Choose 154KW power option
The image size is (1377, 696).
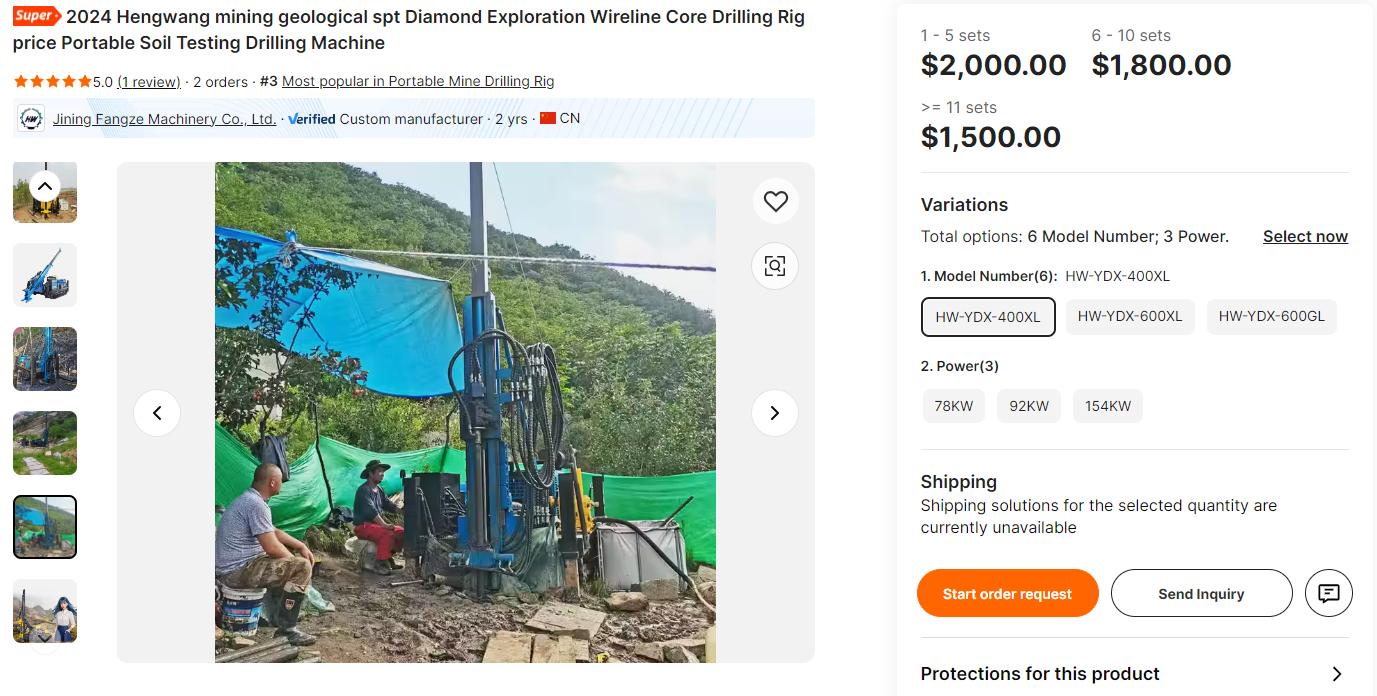point(1108,406)
